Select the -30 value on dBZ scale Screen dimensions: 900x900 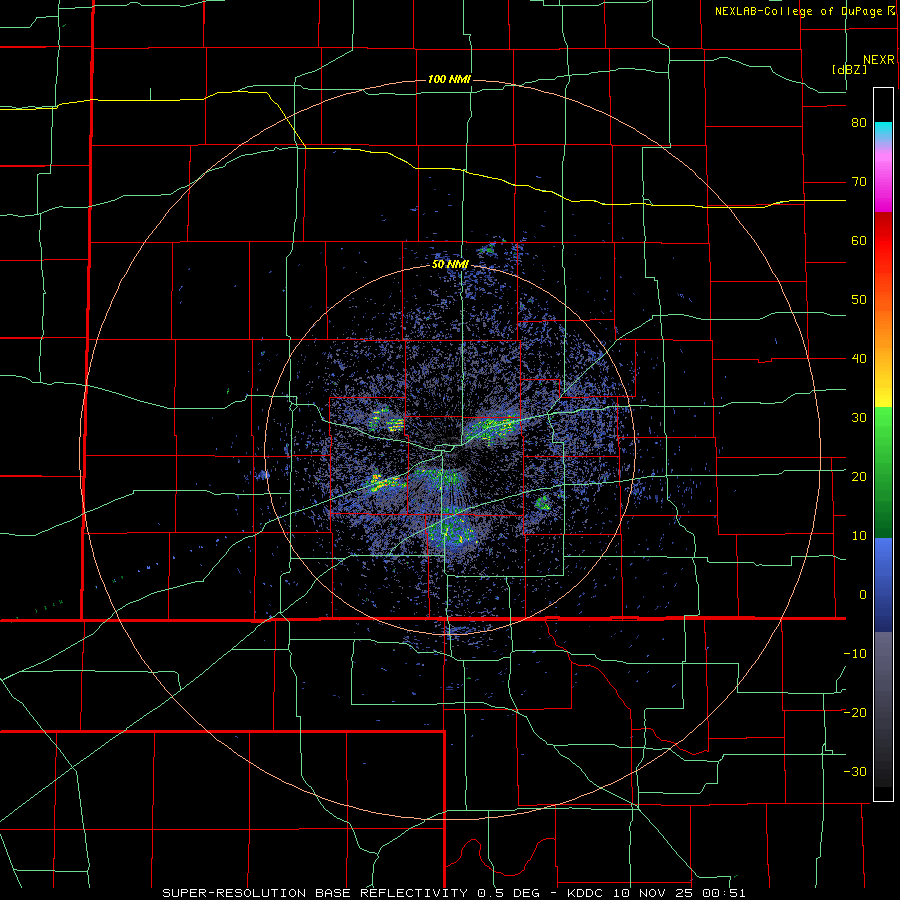[x=855, y=771]
